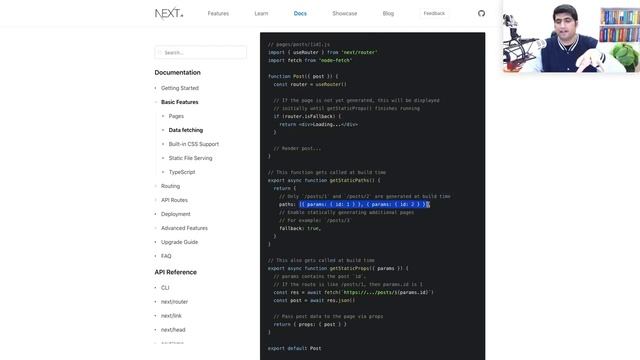Collapse the Basic Features section

[180, 102]
